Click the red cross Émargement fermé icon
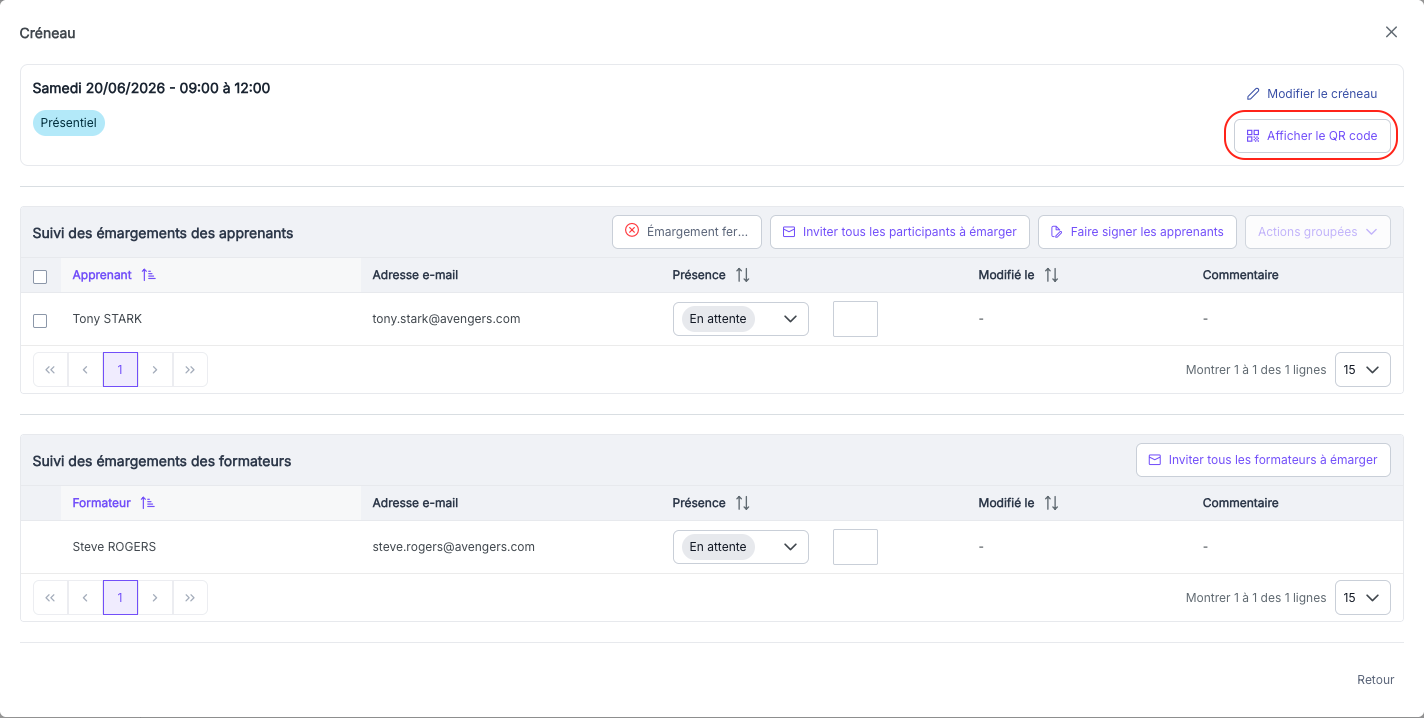Screen dimensions: 1424x718 pos(632,231)
